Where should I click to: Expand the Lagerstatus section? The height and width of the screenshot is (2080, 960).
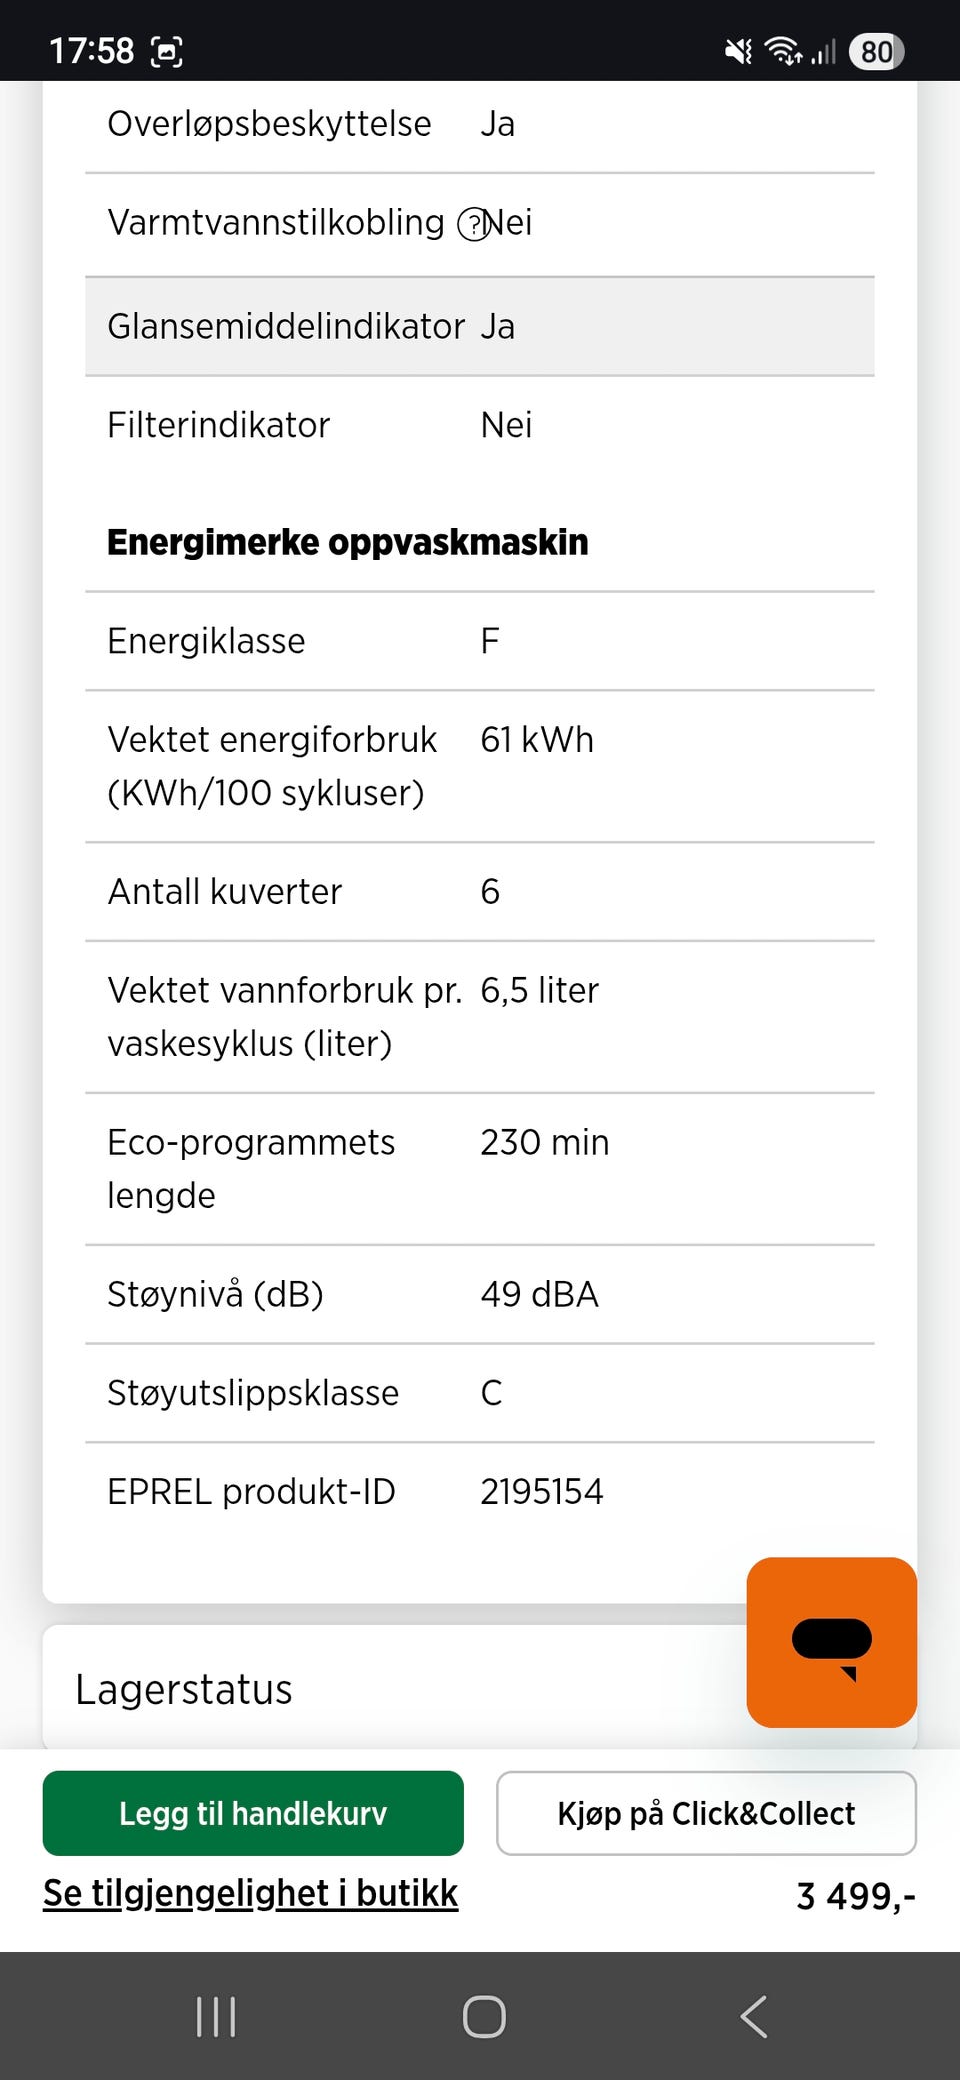click(184, 1689)
